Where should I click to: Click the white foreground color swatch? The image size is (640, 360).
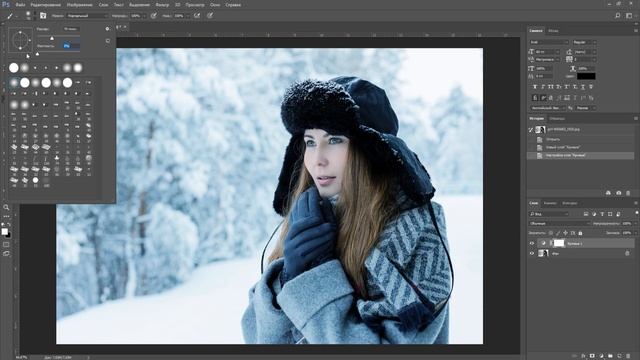tap(4, 232)
